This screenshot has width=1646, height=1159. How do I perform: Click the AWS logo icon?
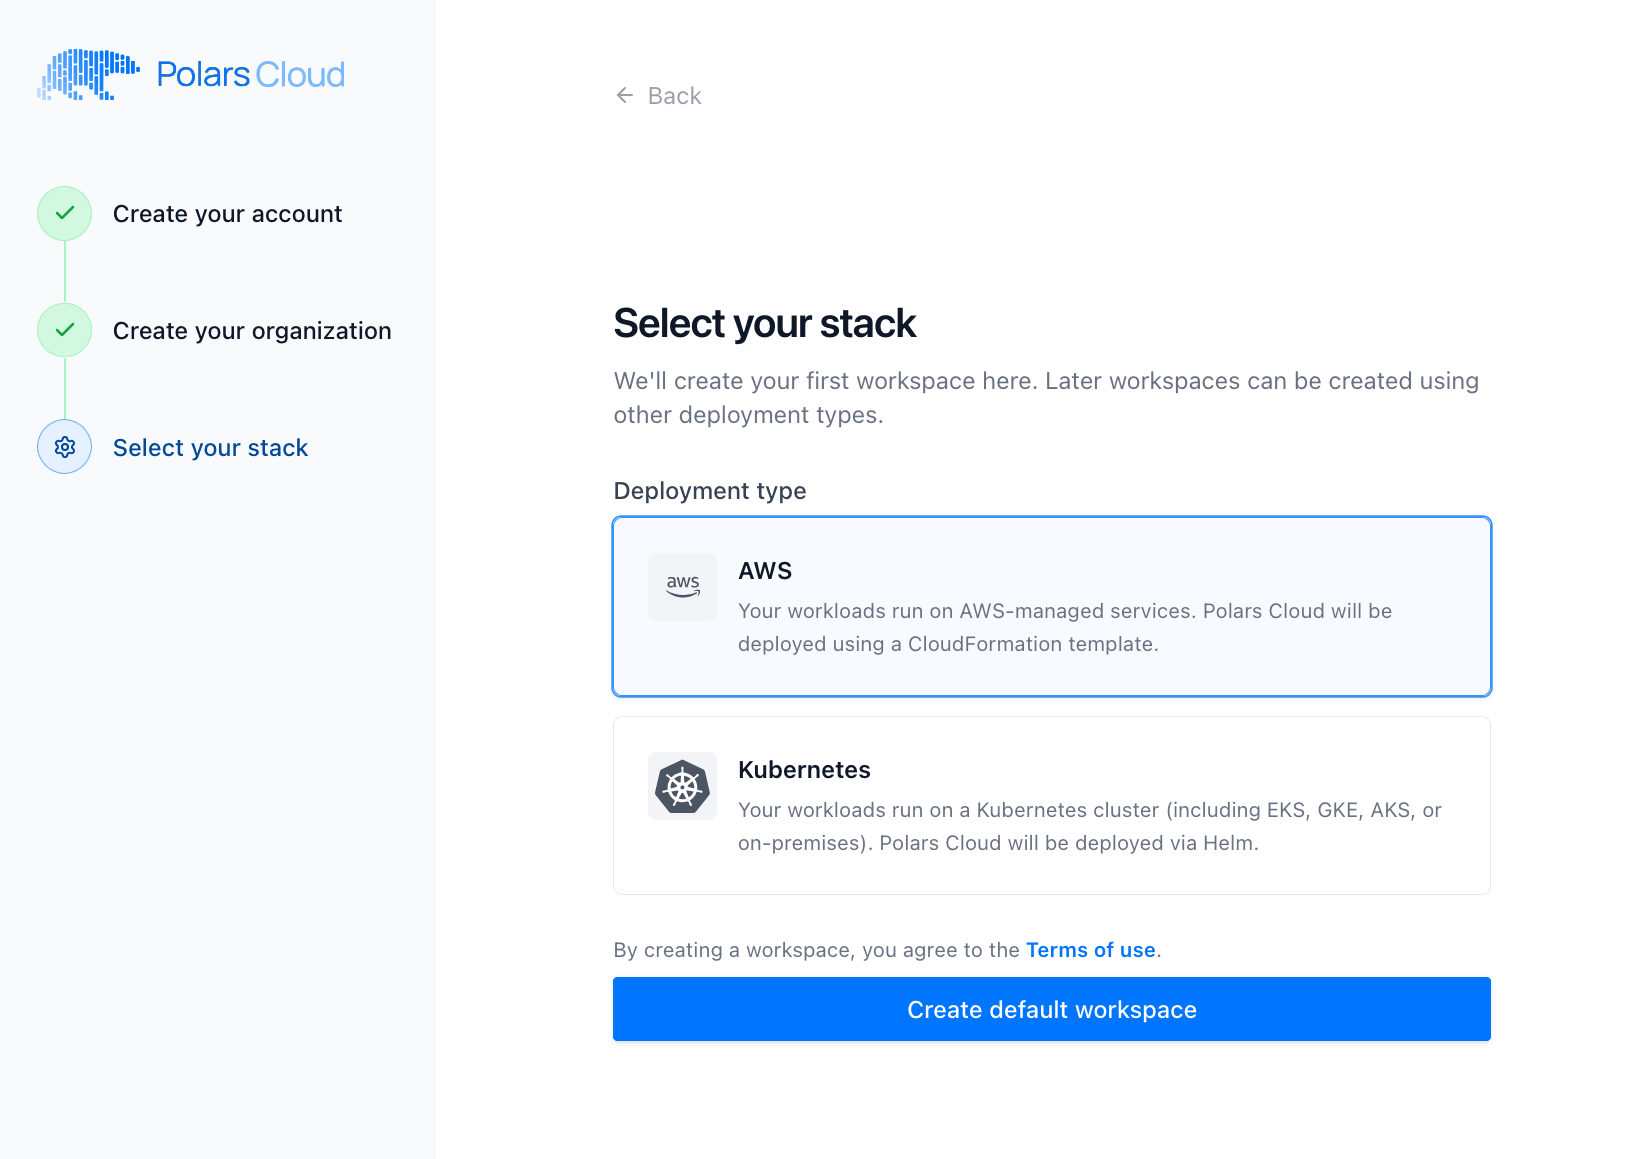coord(683,587)
